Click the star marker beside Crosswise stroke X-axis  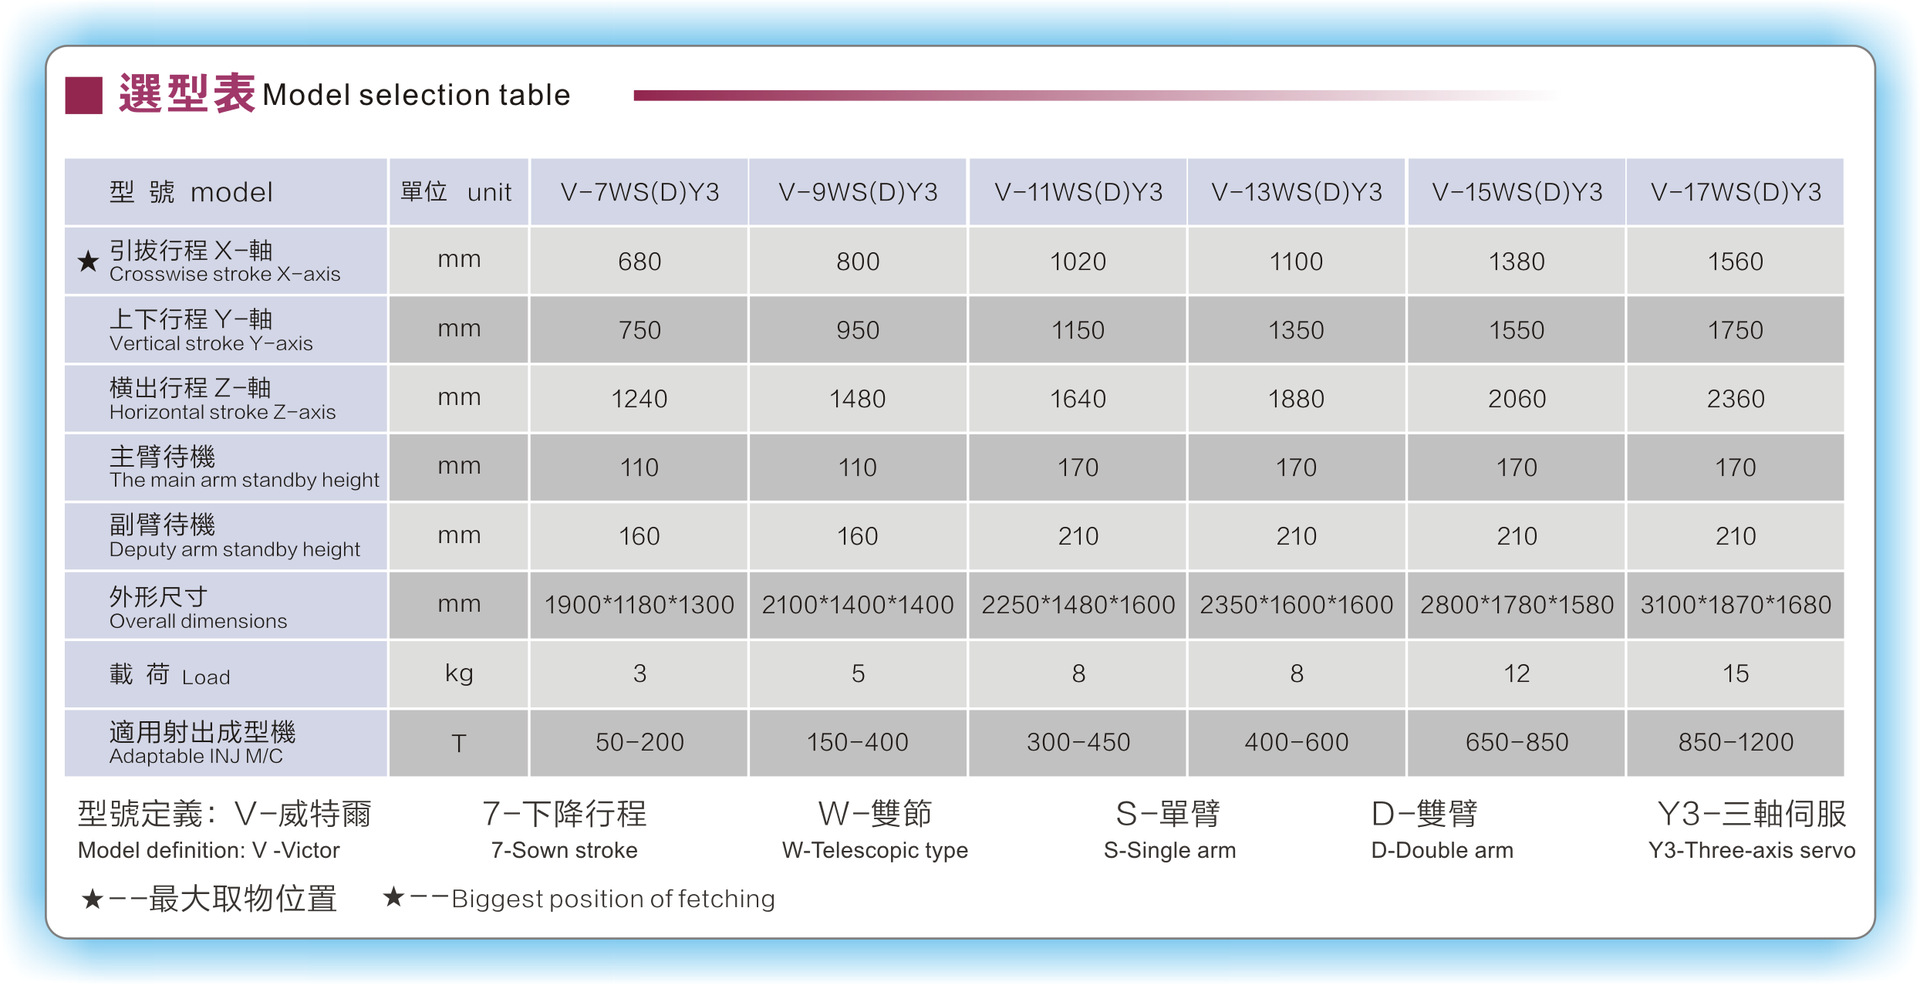[88, 261]
